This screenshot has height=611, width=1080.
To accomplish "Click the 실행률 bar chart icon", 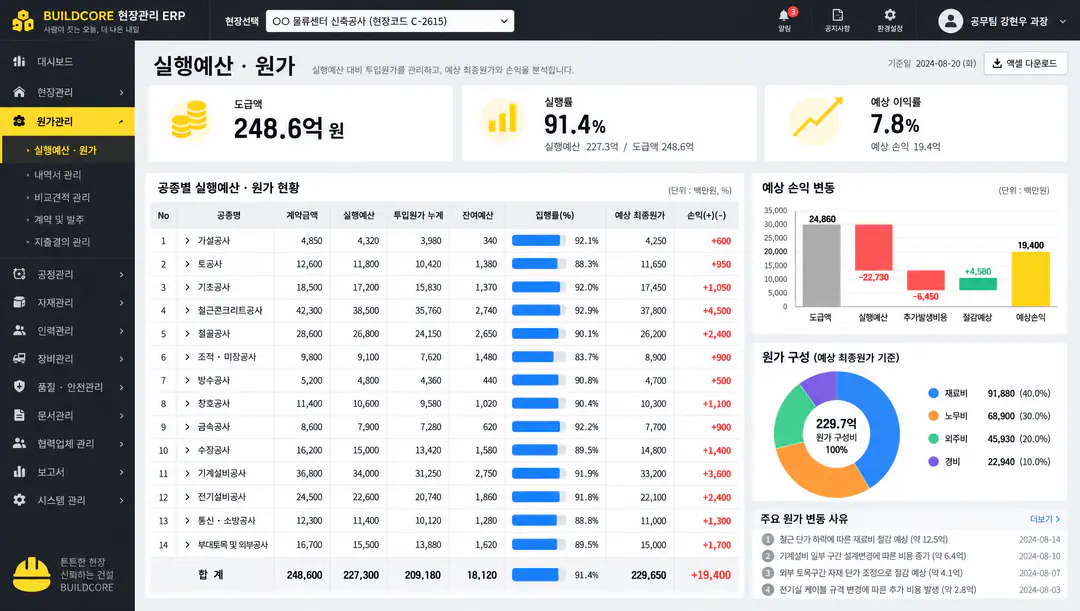I will coord(502,120).
